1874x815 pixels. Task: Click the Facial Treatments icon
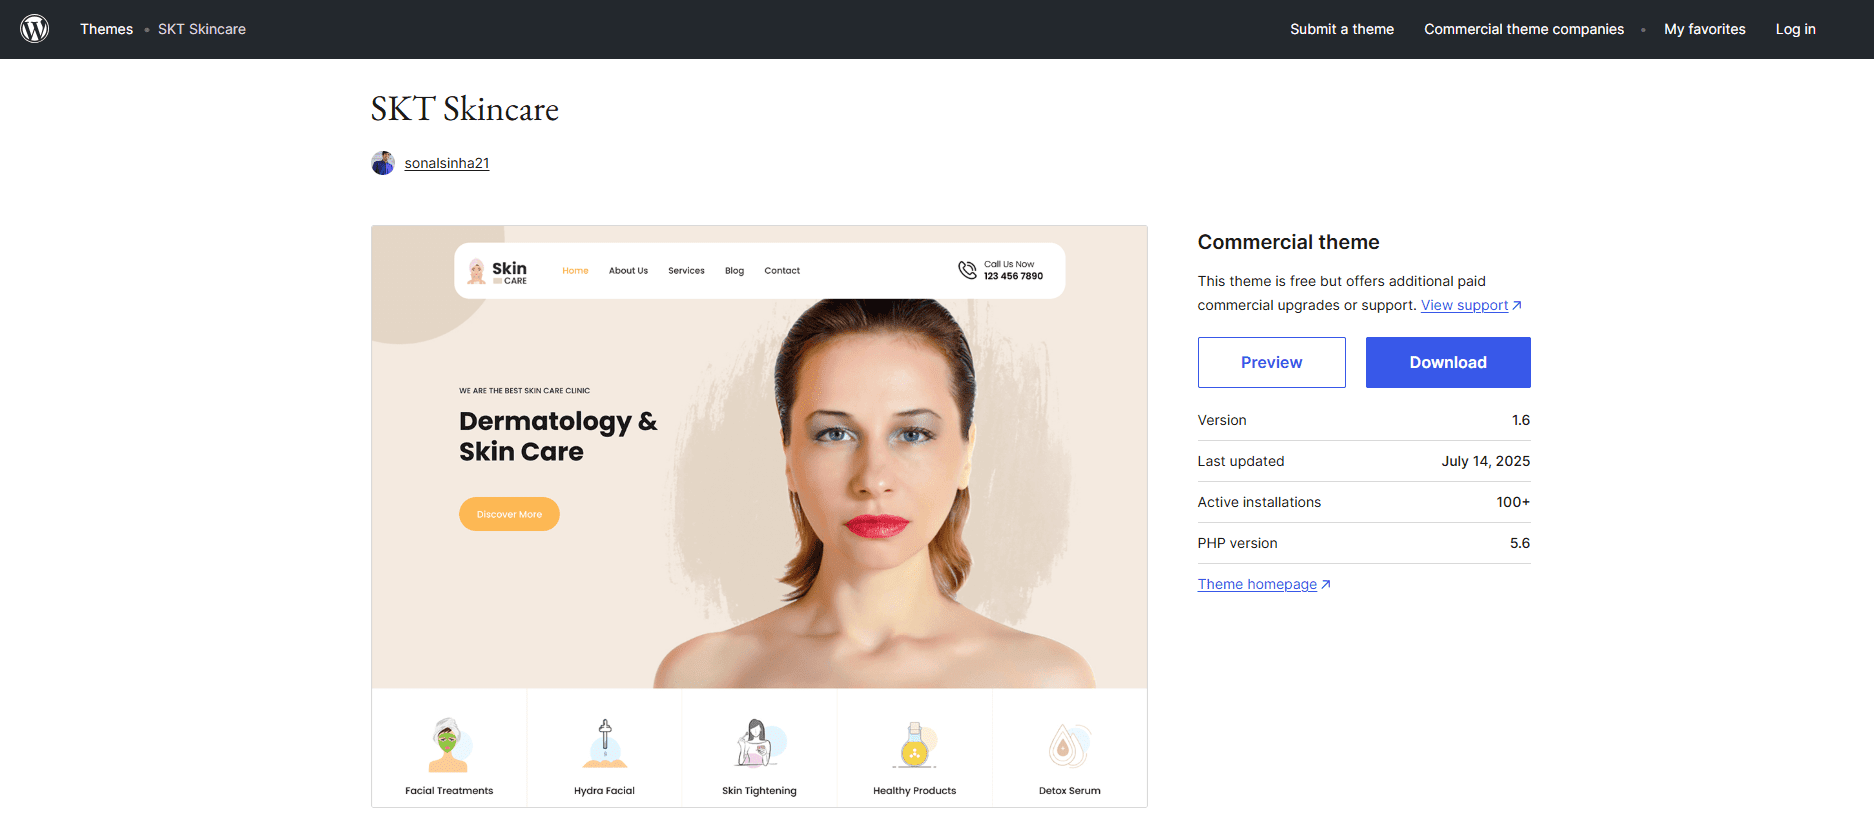448,745
